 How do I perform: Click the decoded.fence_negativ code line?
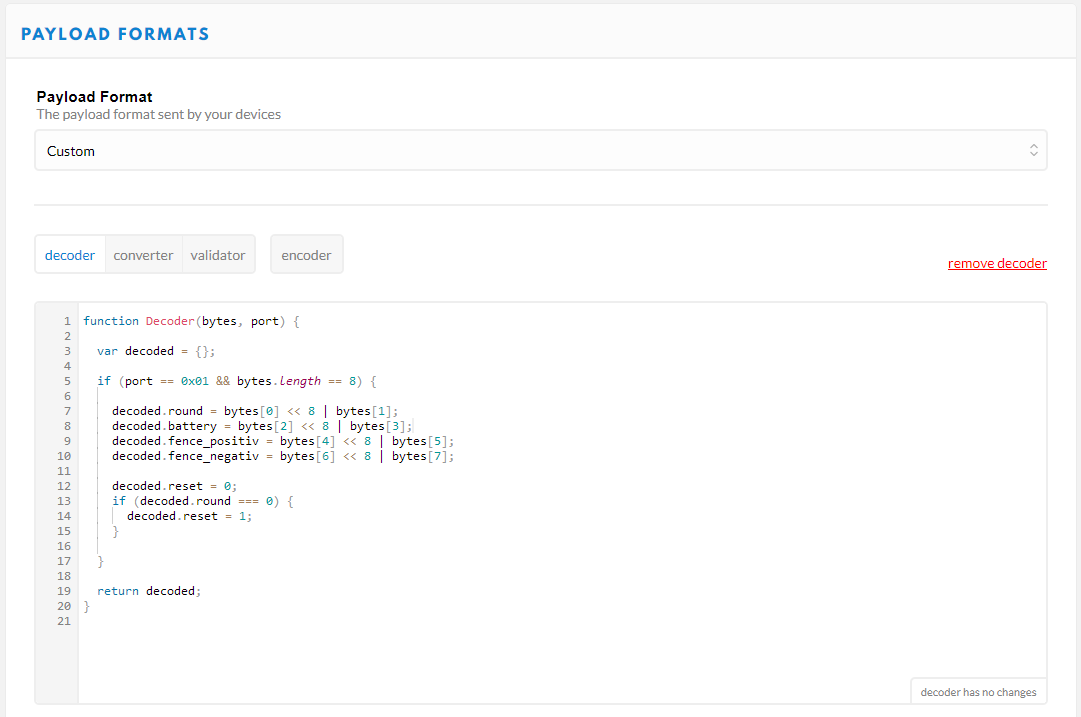(283, 456)
